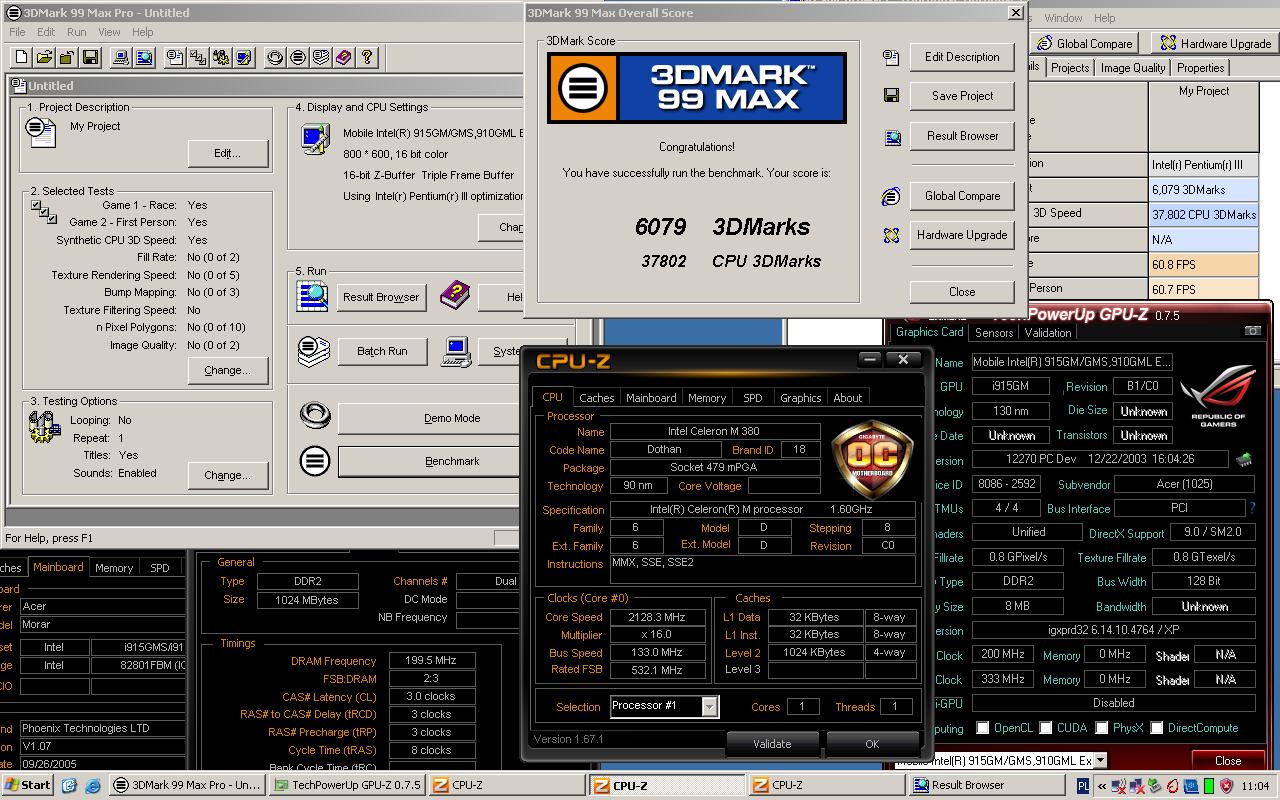Viewport: 1280px width, 800px height.
Task: Toggle the CUDA checkbox in GPU-Z
Action: 1046,728
